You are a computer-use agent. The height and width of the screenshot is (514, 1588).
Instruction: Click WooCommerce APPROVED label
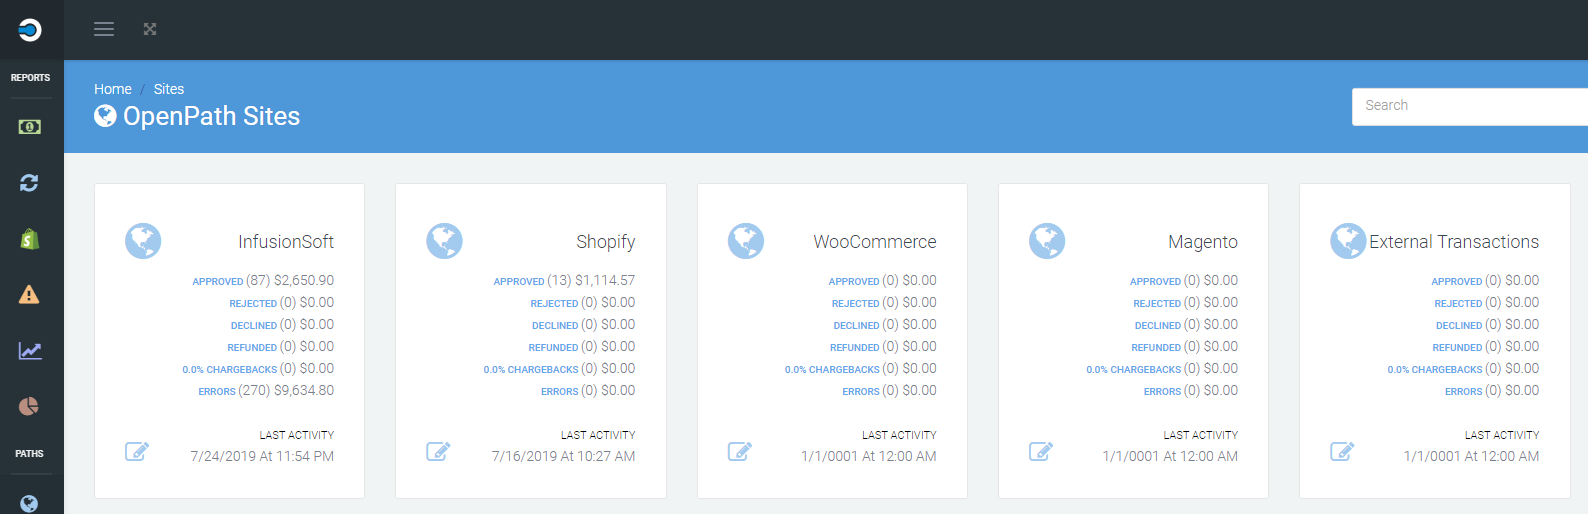coord(854,282)
